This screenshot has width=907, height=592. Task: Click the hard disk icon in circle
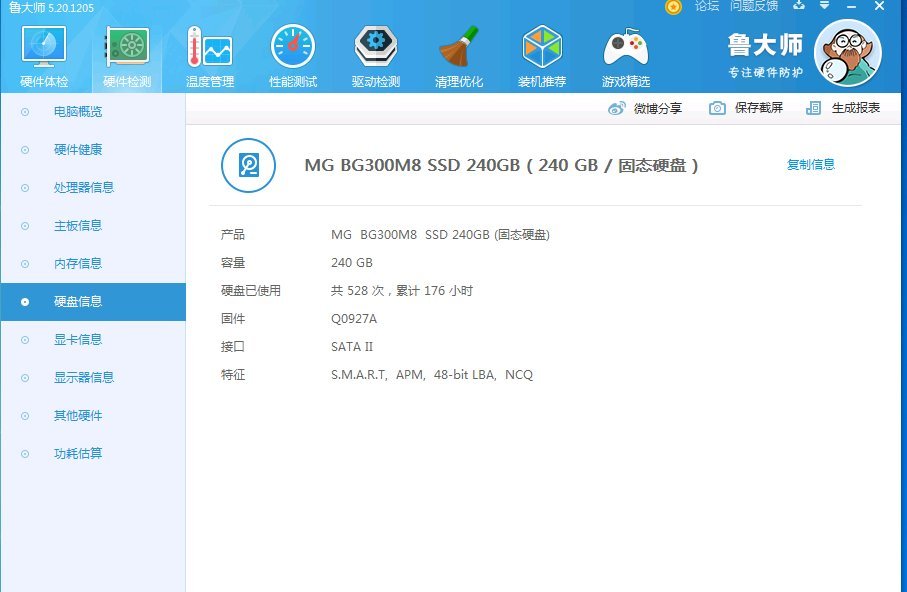coord(249,166)
